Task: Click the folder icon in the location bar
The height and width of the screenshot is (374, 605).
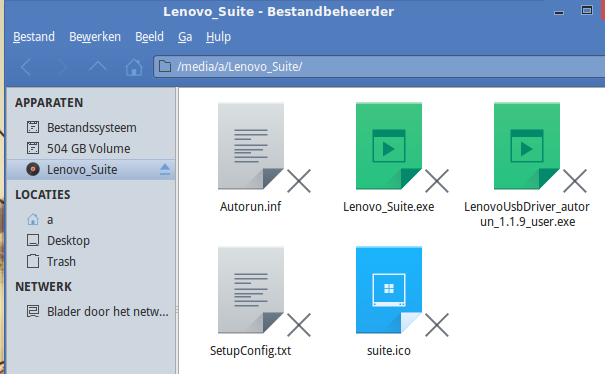Action: coord(165,66)
